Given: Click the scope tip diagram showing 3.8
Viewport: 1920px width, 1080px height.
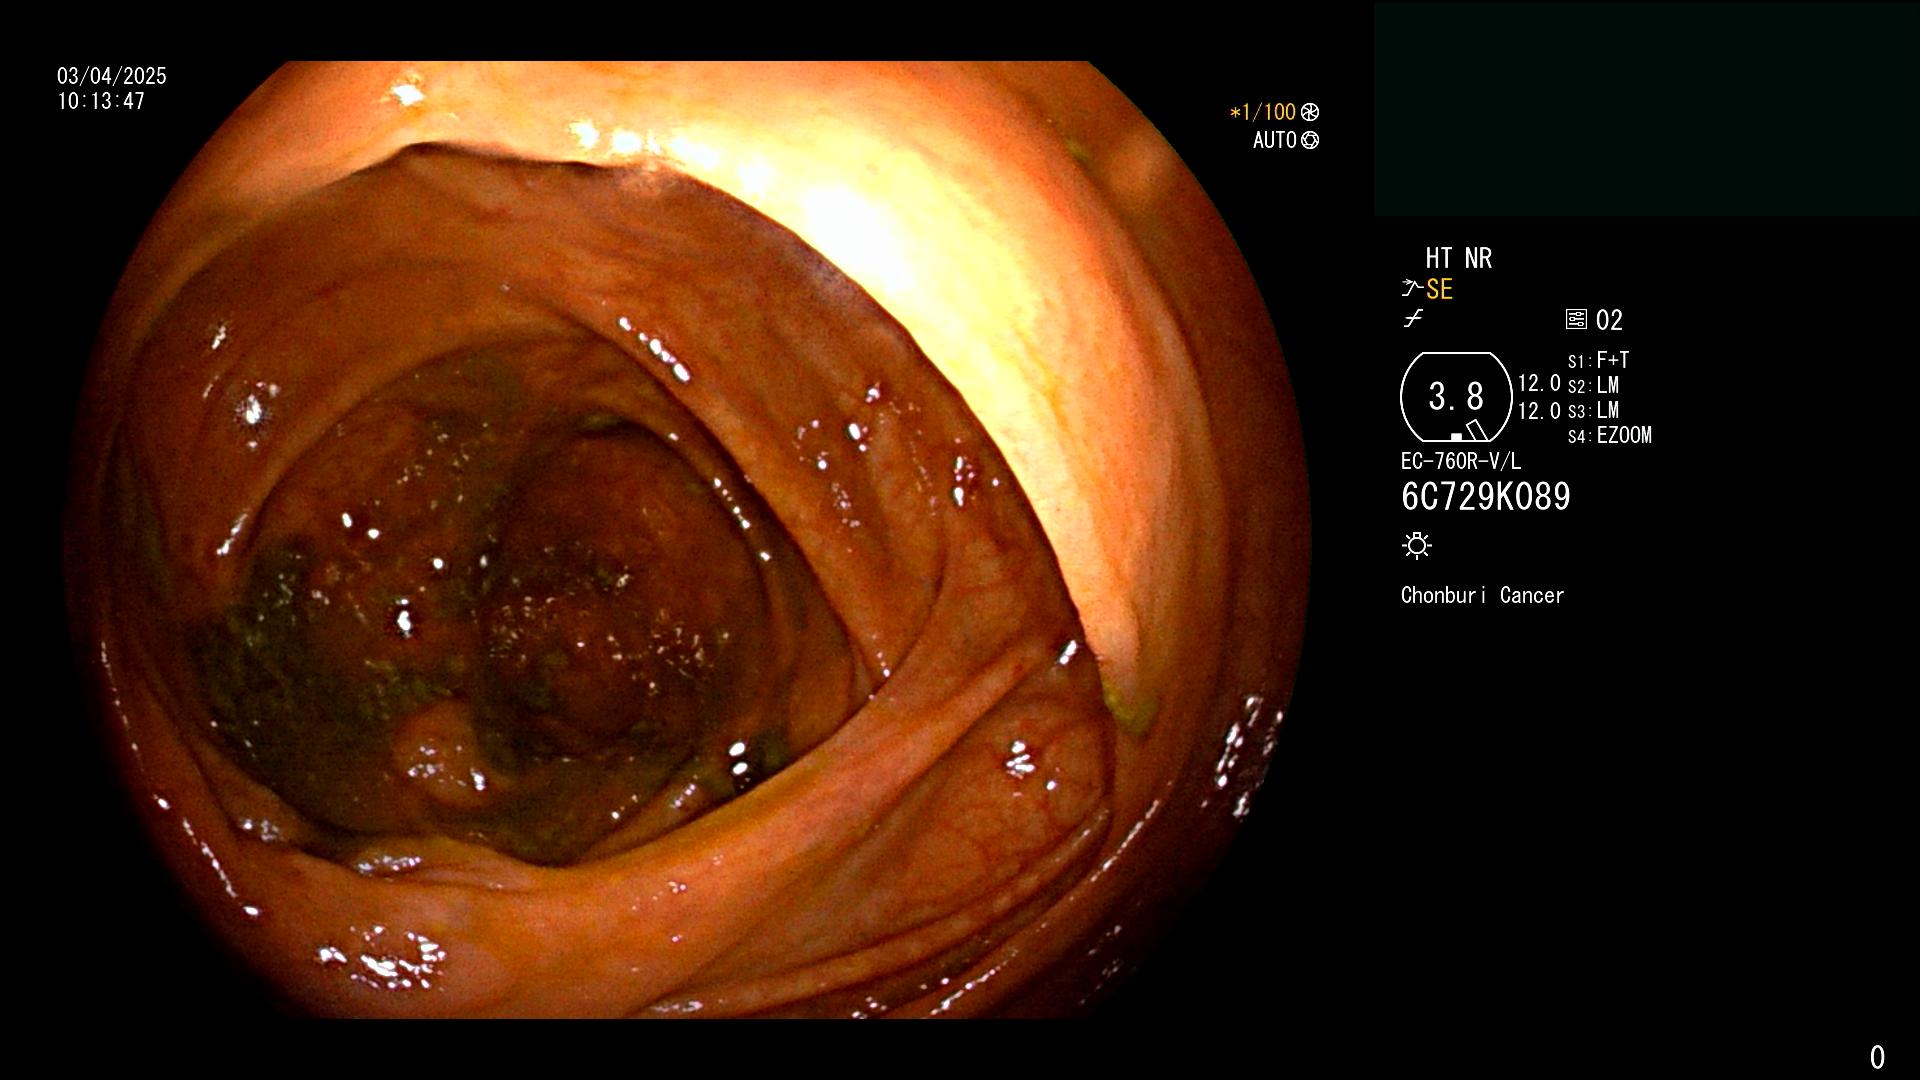Looking at the screenshot, I should click(x=1456, y=397).
